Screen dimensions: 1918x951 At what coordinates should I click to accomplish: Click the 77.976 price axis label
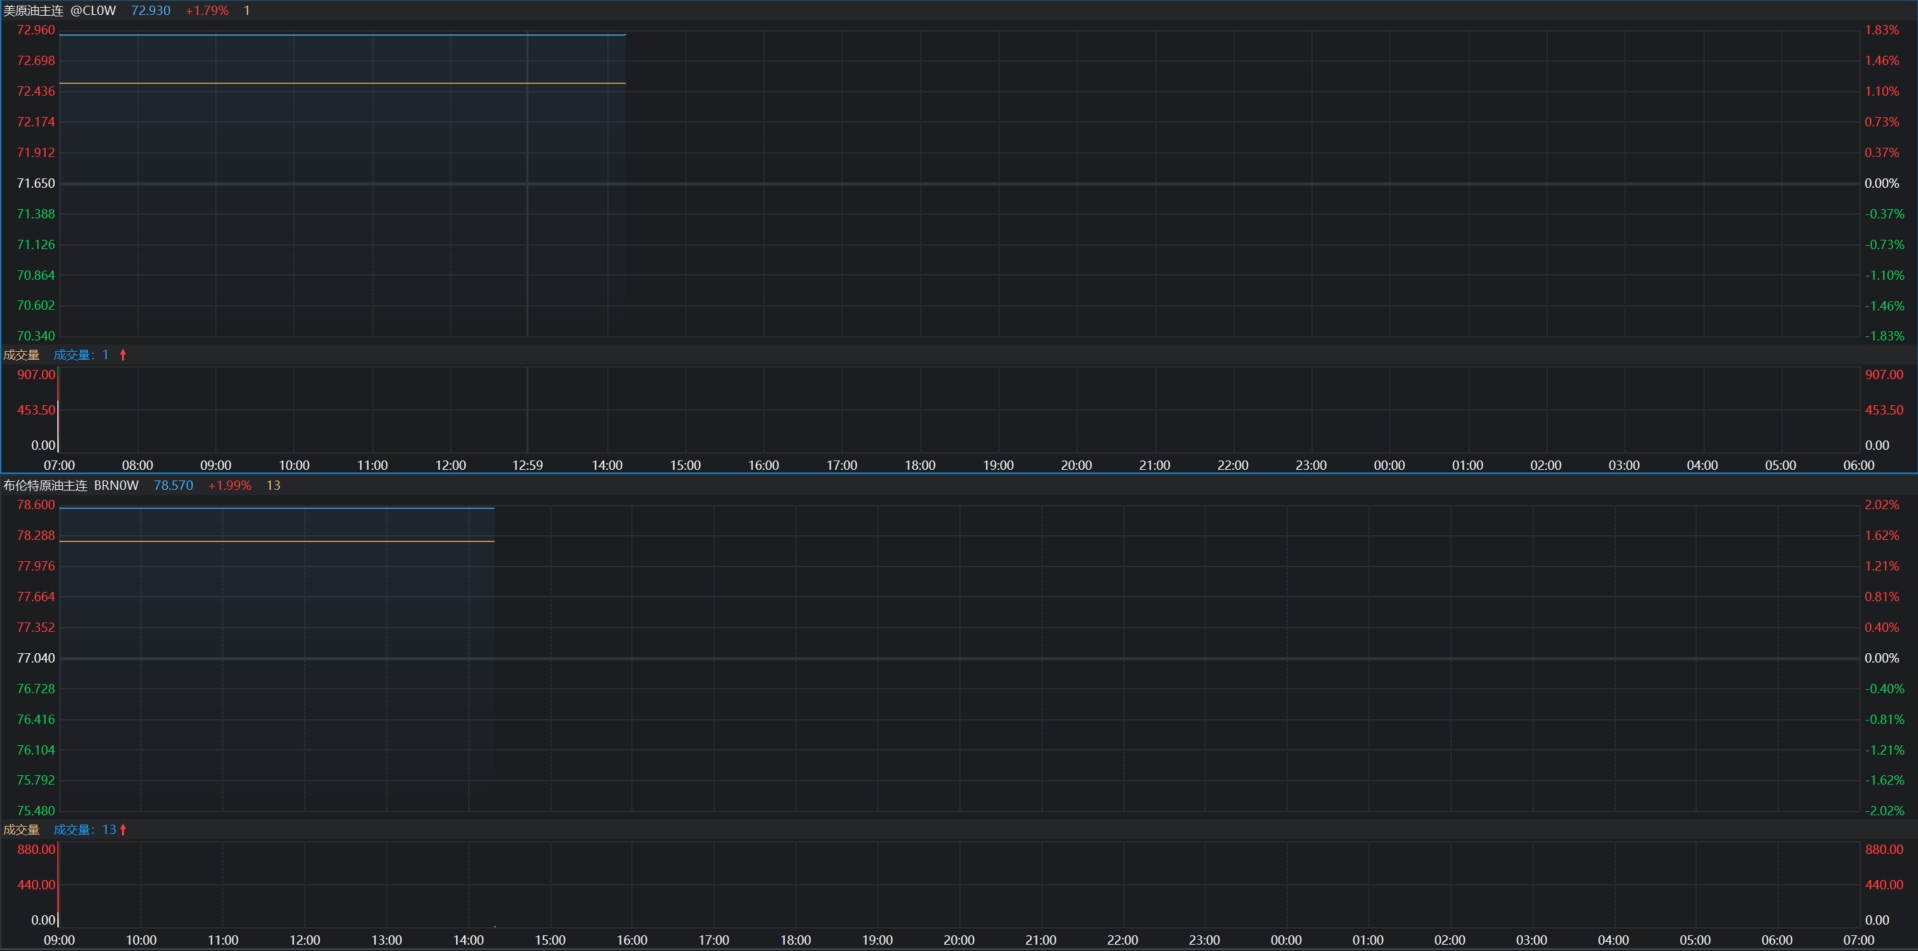pos(36,566)
